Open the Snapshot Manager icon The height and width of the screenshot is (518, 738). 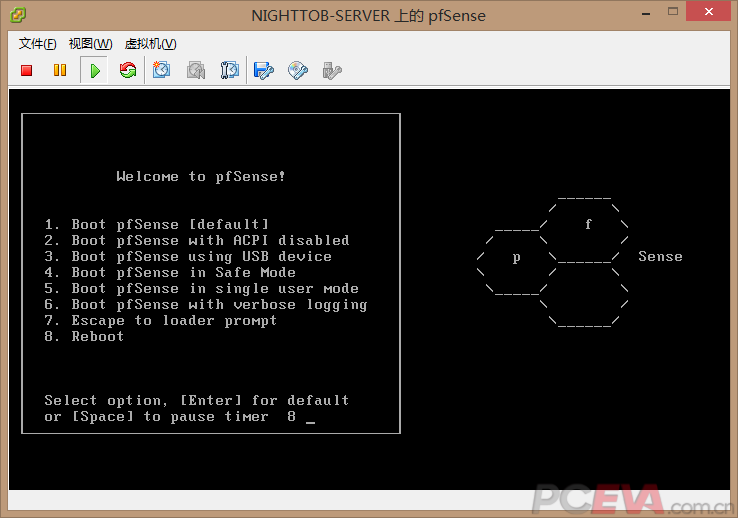[x=230, y=70]
